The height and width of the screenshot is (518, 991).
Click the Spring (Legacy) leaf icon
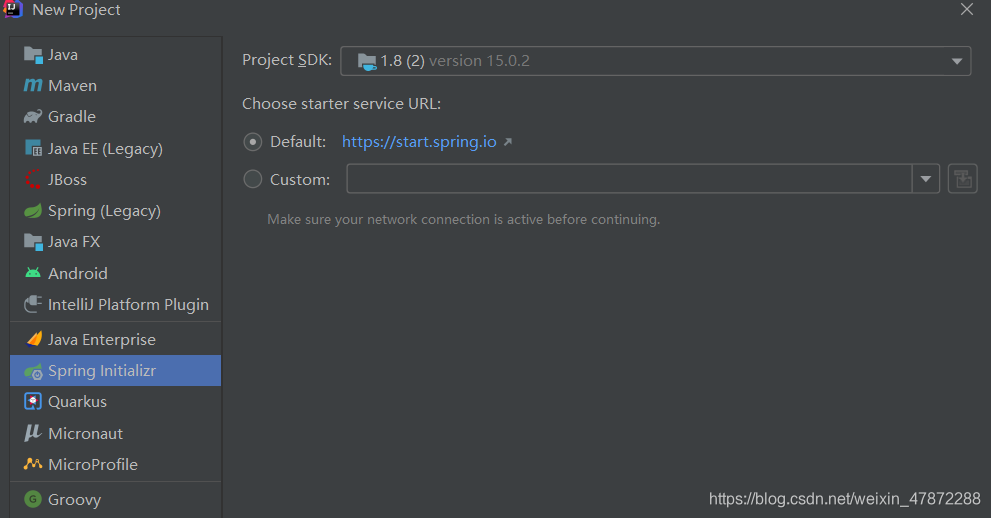pos(33,210)
